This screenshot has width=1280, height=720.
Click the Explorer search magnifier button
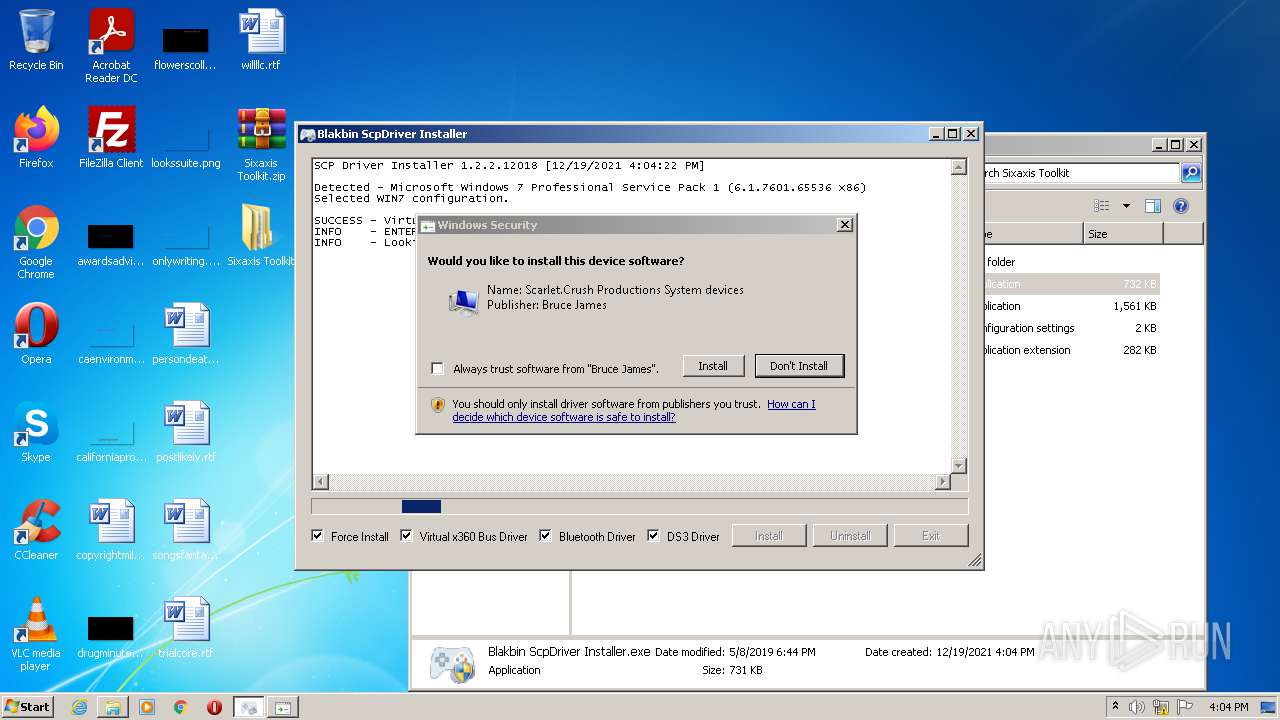1191,173
